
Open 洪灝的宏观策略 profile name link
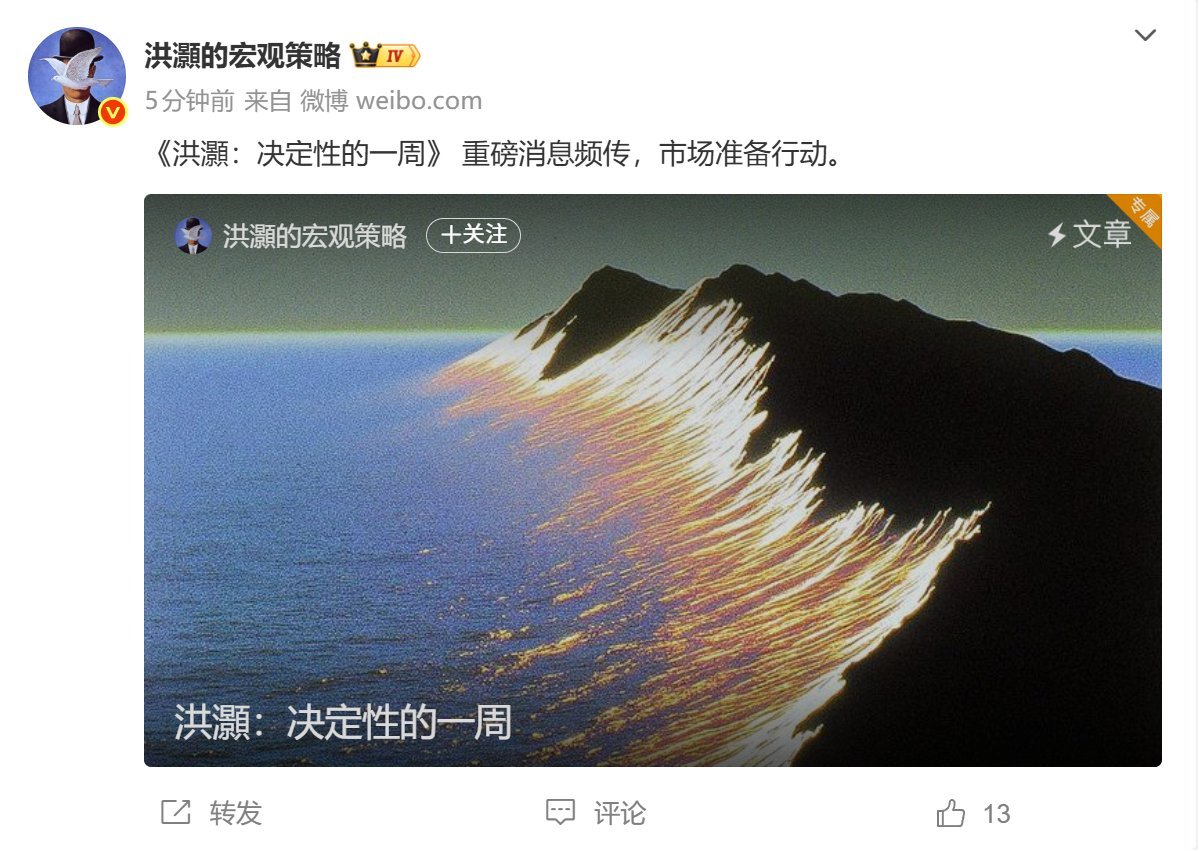pyautogui.click(x=242, y=56)
